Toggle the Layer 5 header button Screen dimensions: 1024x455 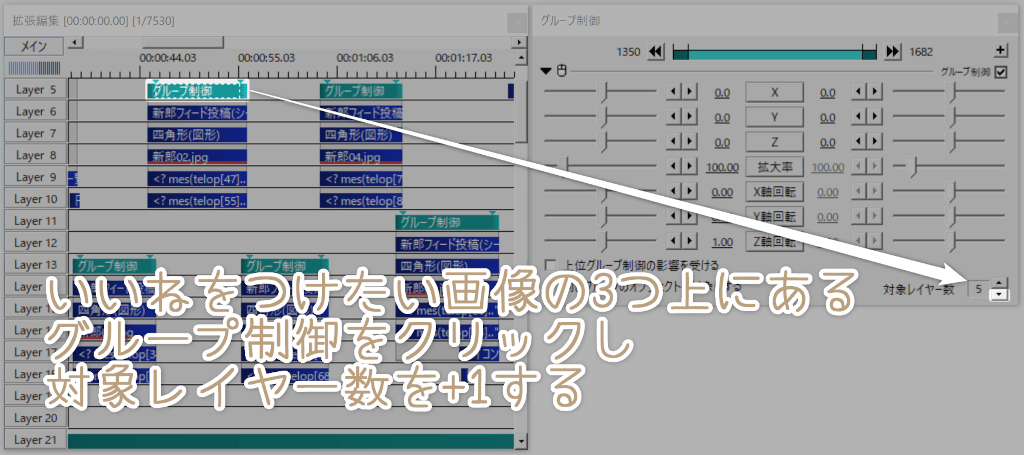(35, 89)
